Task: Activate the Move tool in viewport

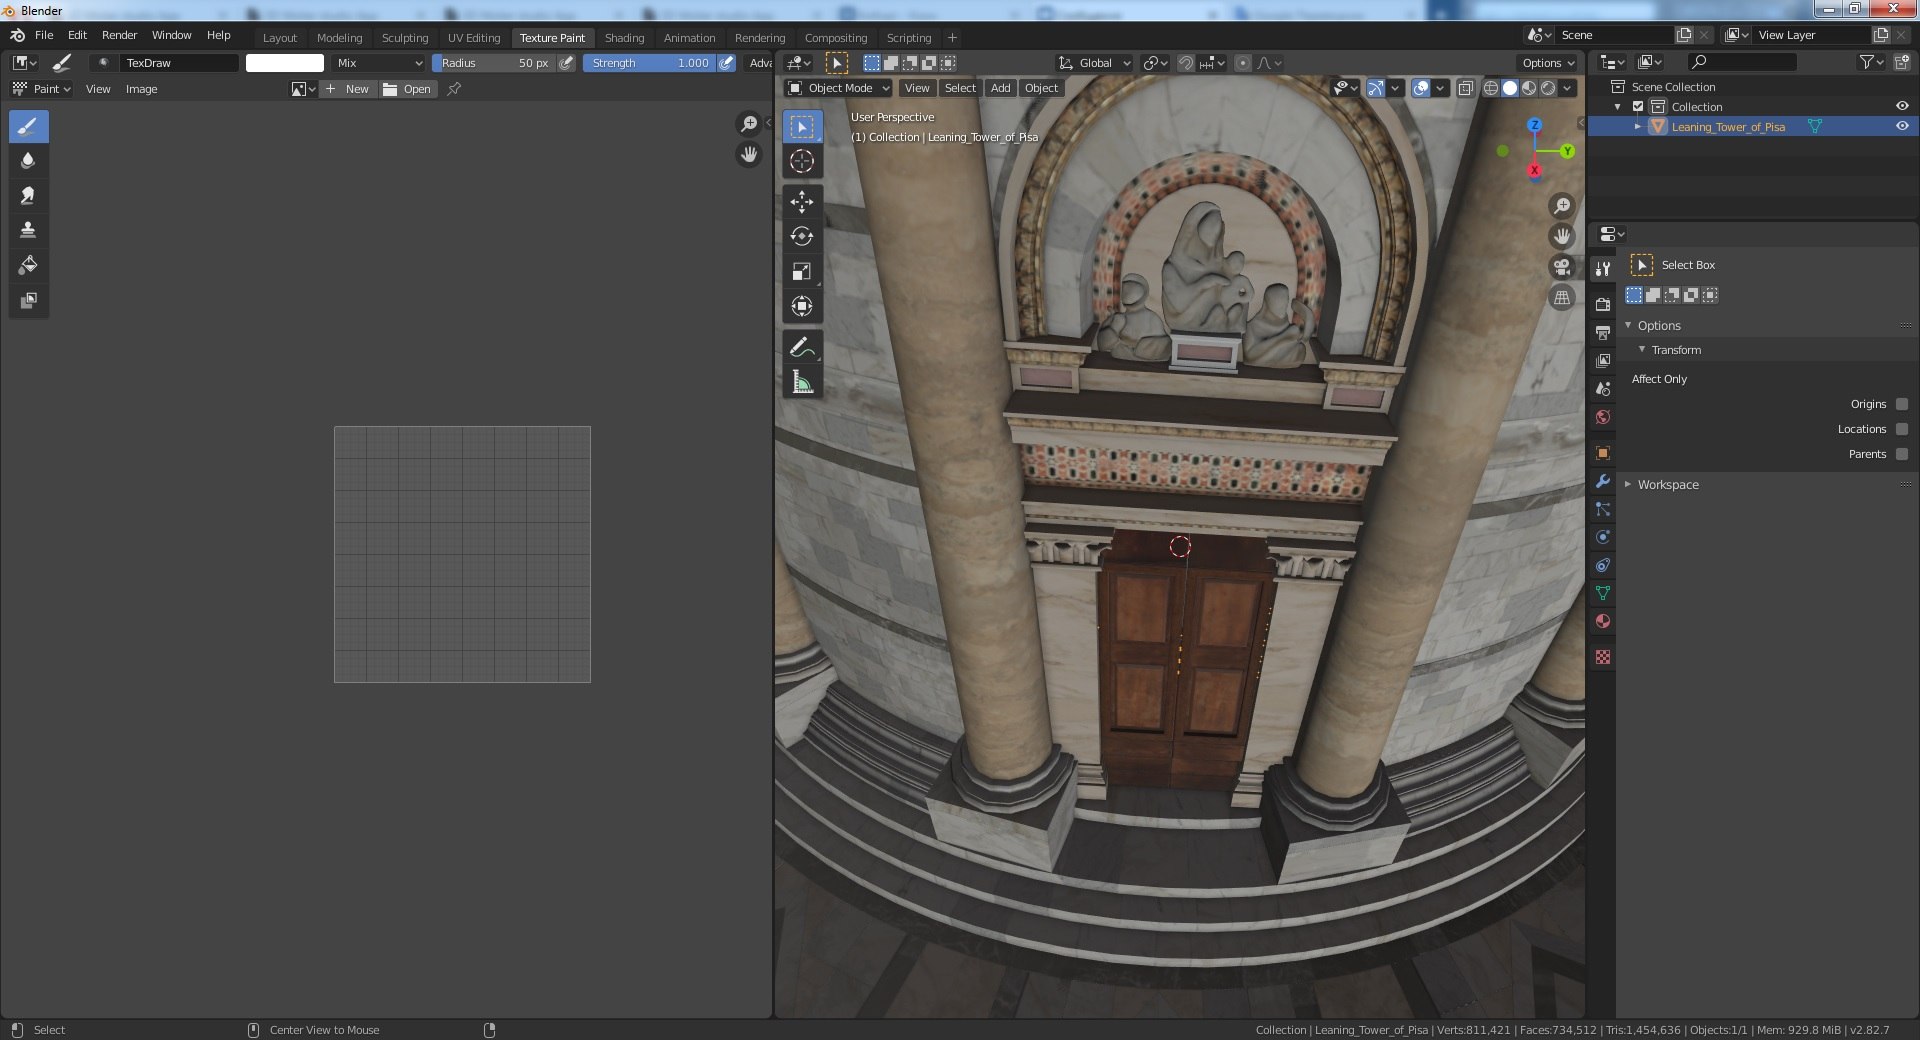Action: pyautogui.click(x=802, y=202)
